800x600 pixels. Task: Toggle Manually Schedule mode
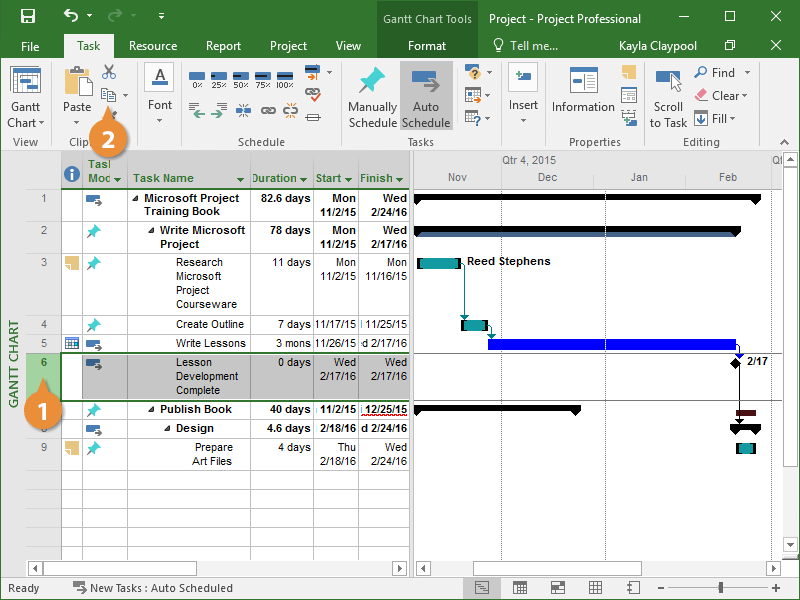372,97
